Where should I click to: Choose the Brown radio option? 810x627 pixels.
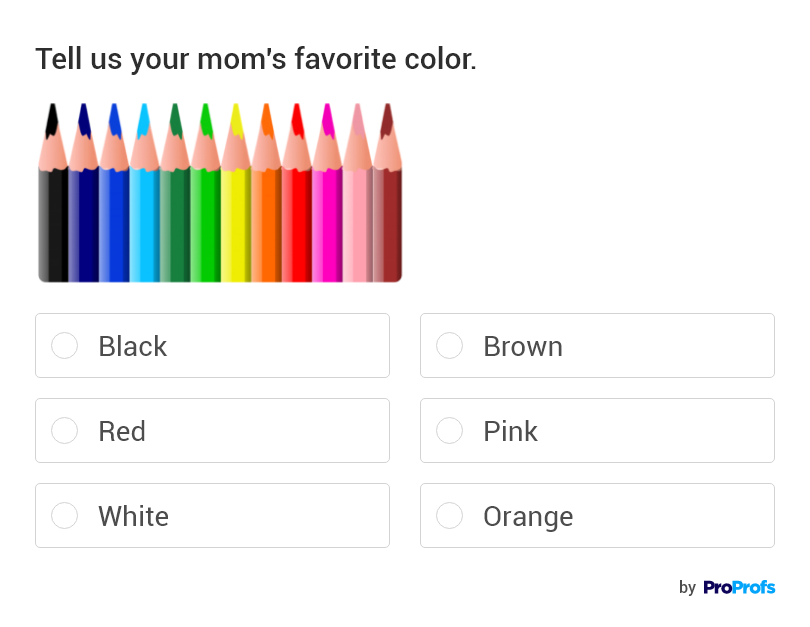(450, 346)
